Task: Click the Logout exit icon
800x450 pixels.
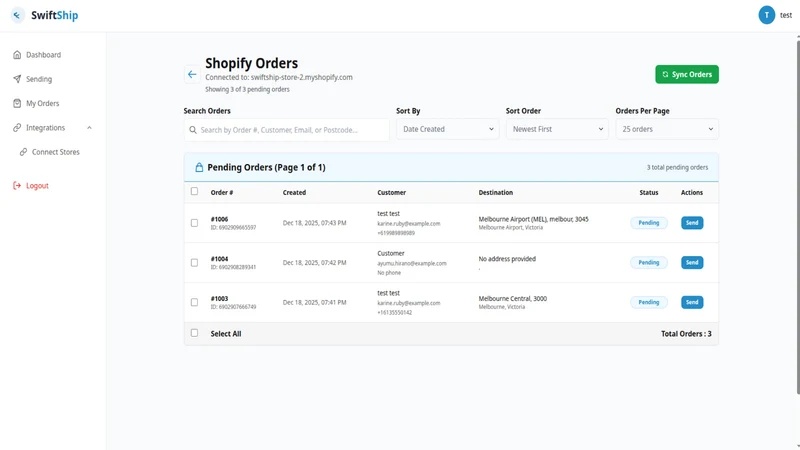Action: (17, 186)
